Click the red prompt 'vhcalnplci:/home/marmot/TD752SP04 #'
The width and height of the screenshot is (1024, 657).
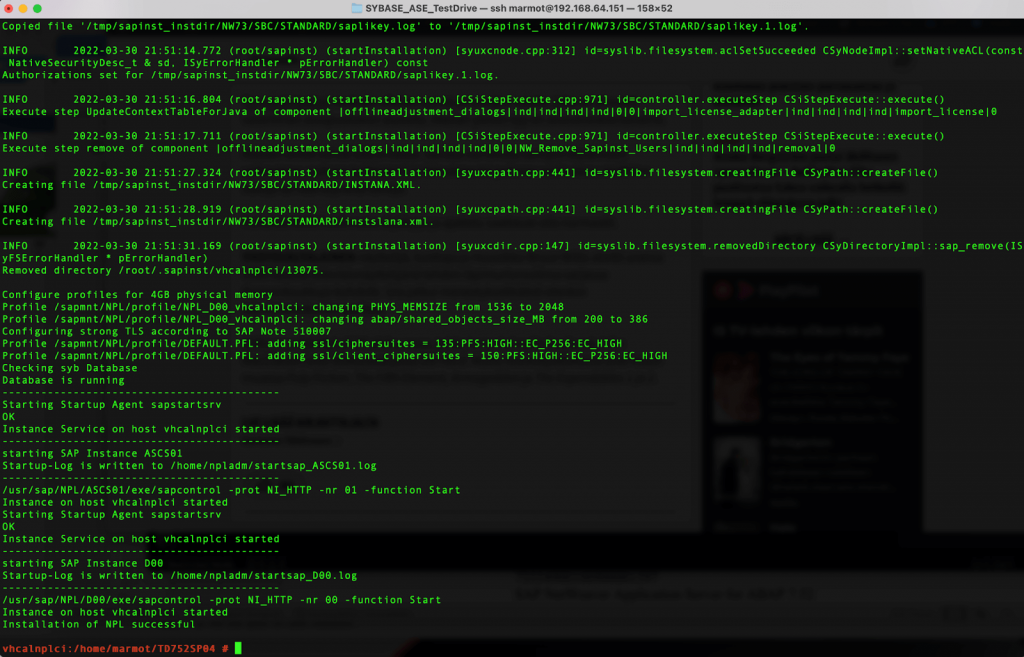click(x=115, y=649)
